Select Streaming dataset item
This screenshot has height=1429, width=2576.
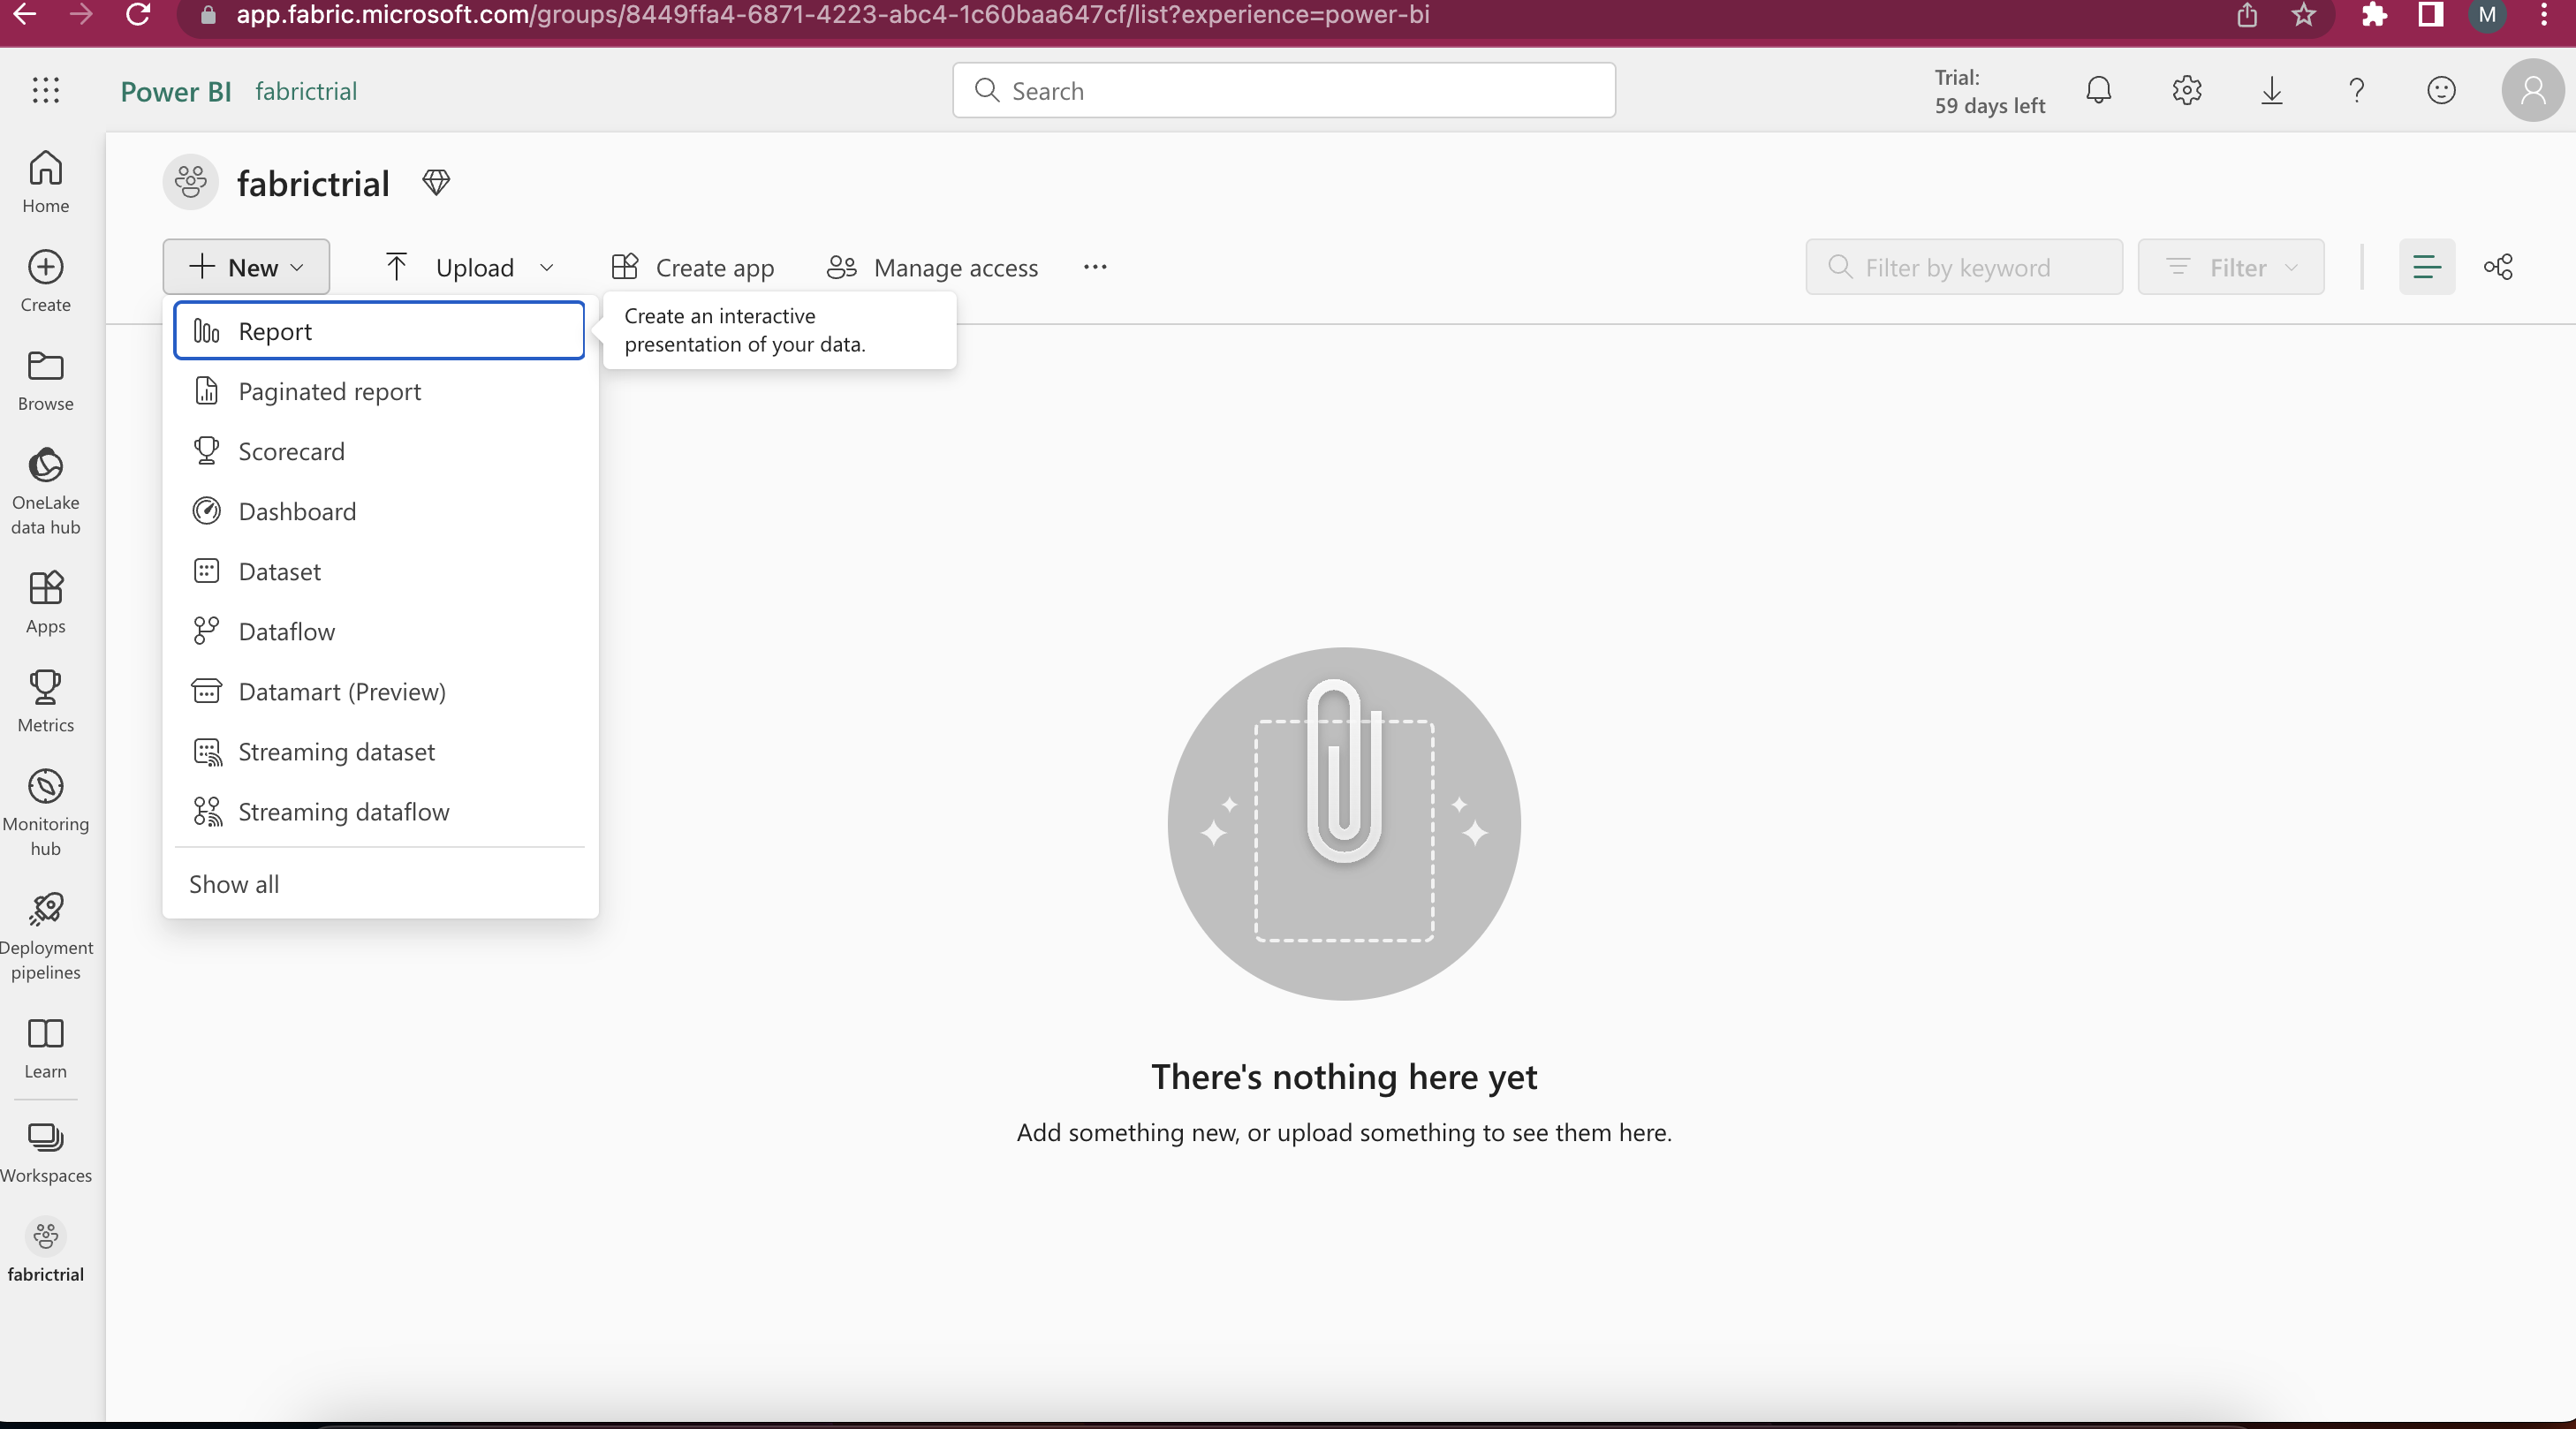[x=379, y=751]
